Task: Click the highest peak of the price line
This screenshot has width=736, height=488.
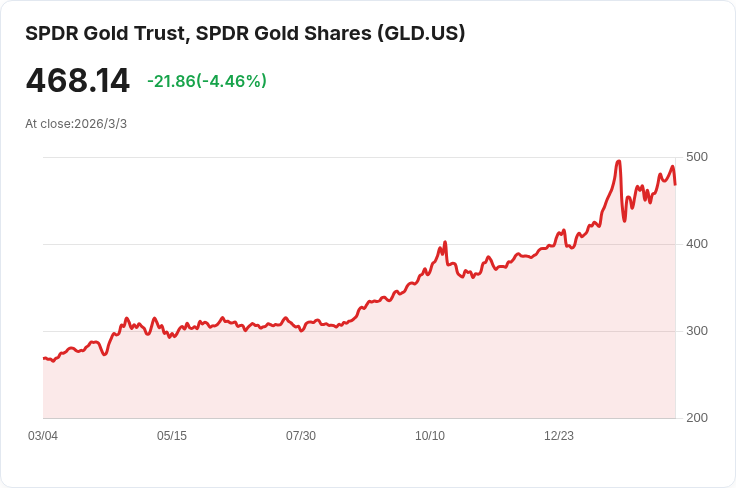Action: coord(619,161)
